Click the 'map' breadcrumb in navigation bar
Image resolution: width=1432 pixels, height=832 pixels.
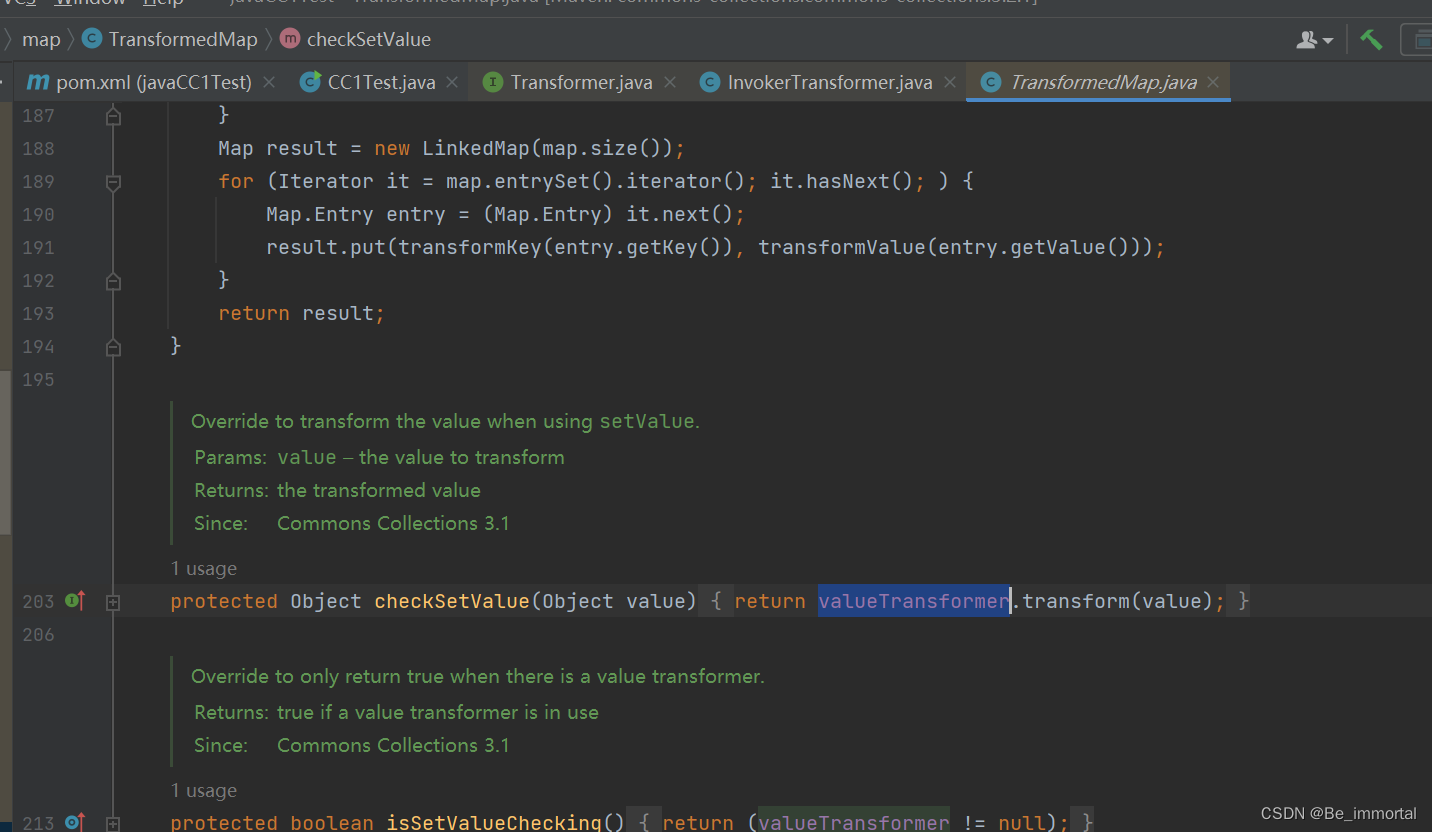pos(41,39)
